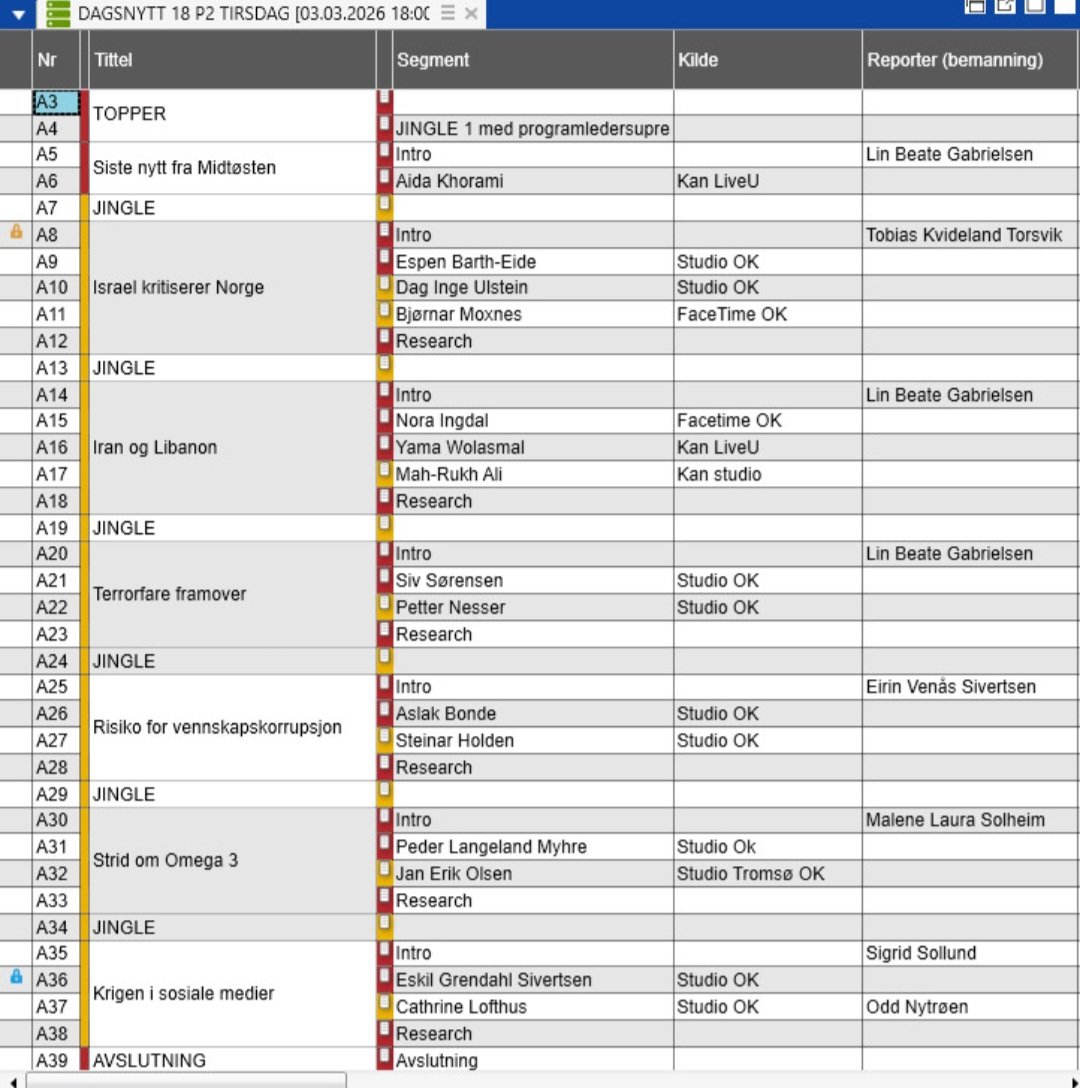Click the orange lock icon on row A8
This screenshot has width=1080, height=1088.
(x=16, y=232)
